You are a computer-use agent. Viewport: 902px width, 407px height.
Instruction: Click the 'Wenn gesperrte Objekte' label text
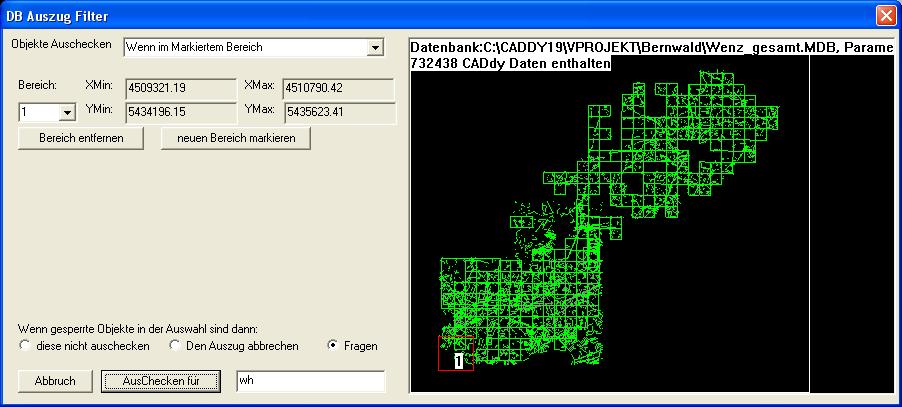tap(138, 329)
